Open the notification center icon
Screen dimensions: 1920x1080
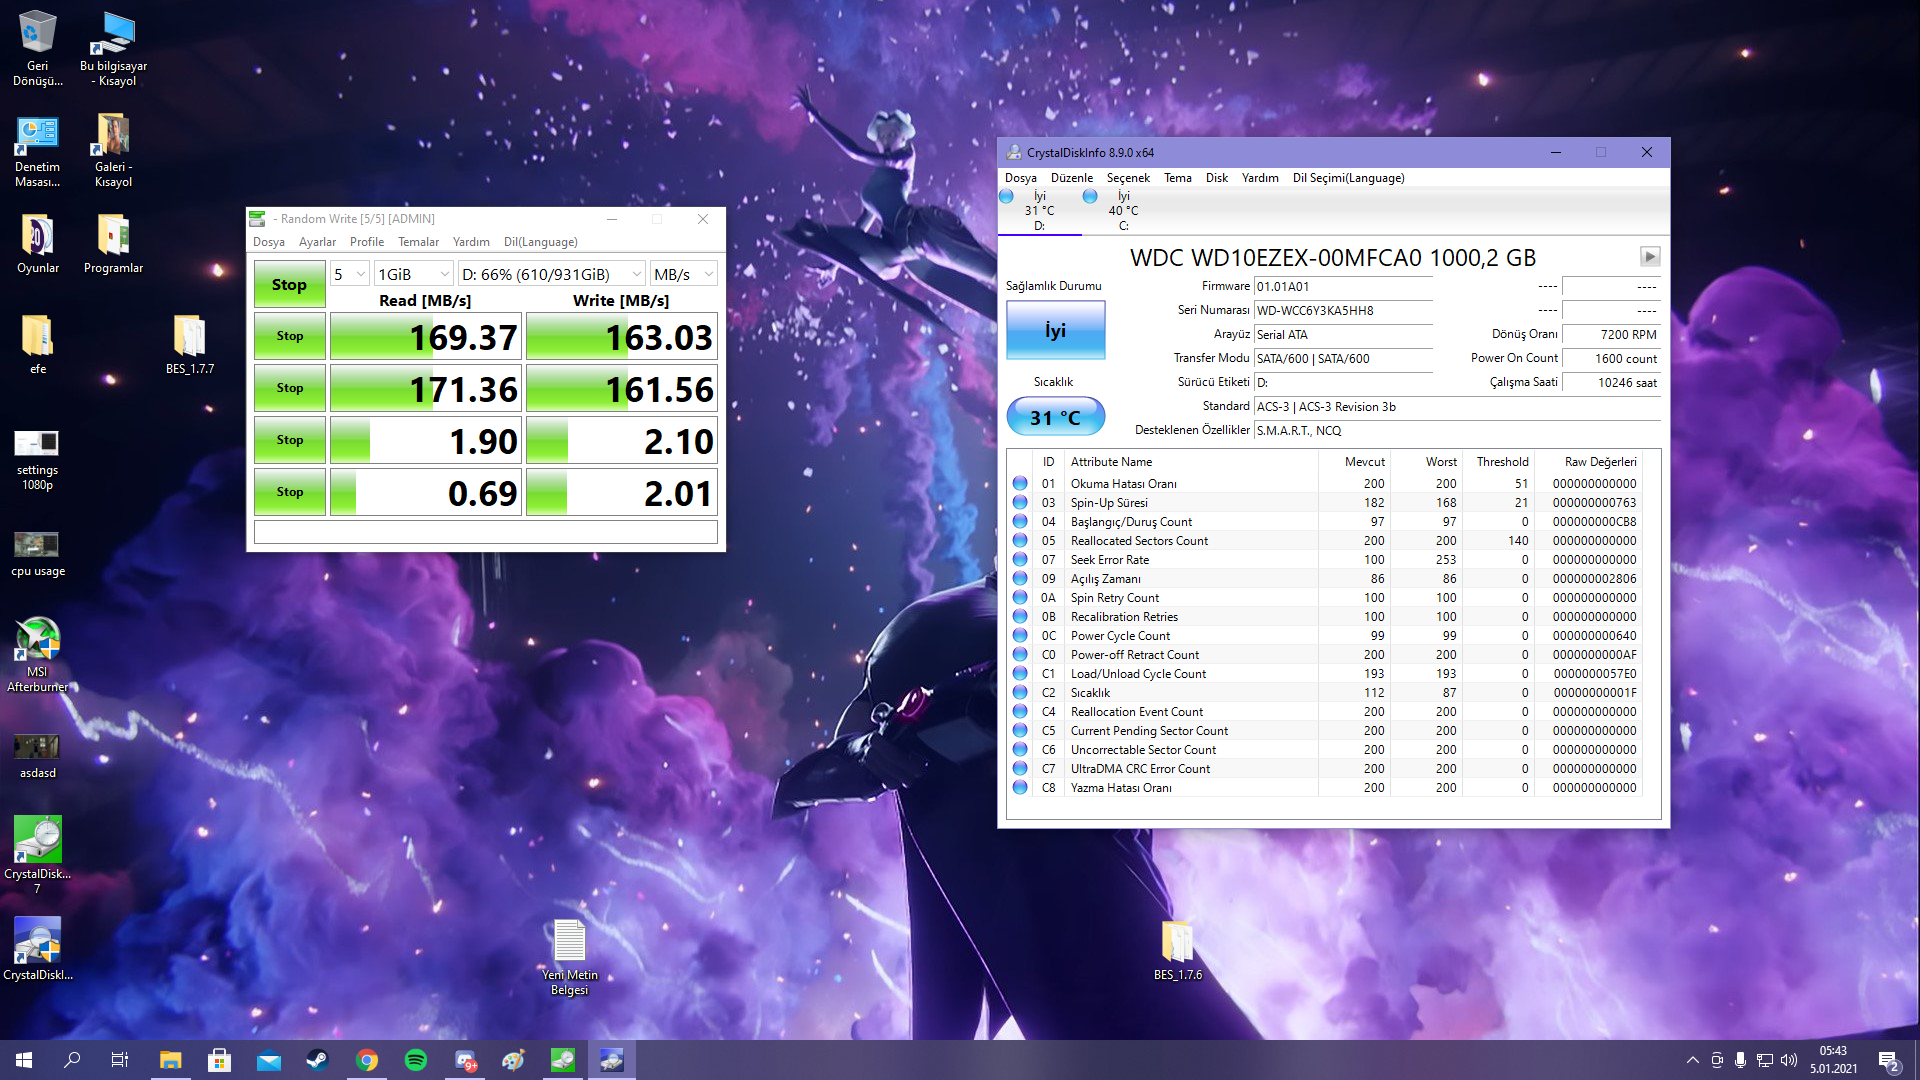click(x=1889, y=1060)
